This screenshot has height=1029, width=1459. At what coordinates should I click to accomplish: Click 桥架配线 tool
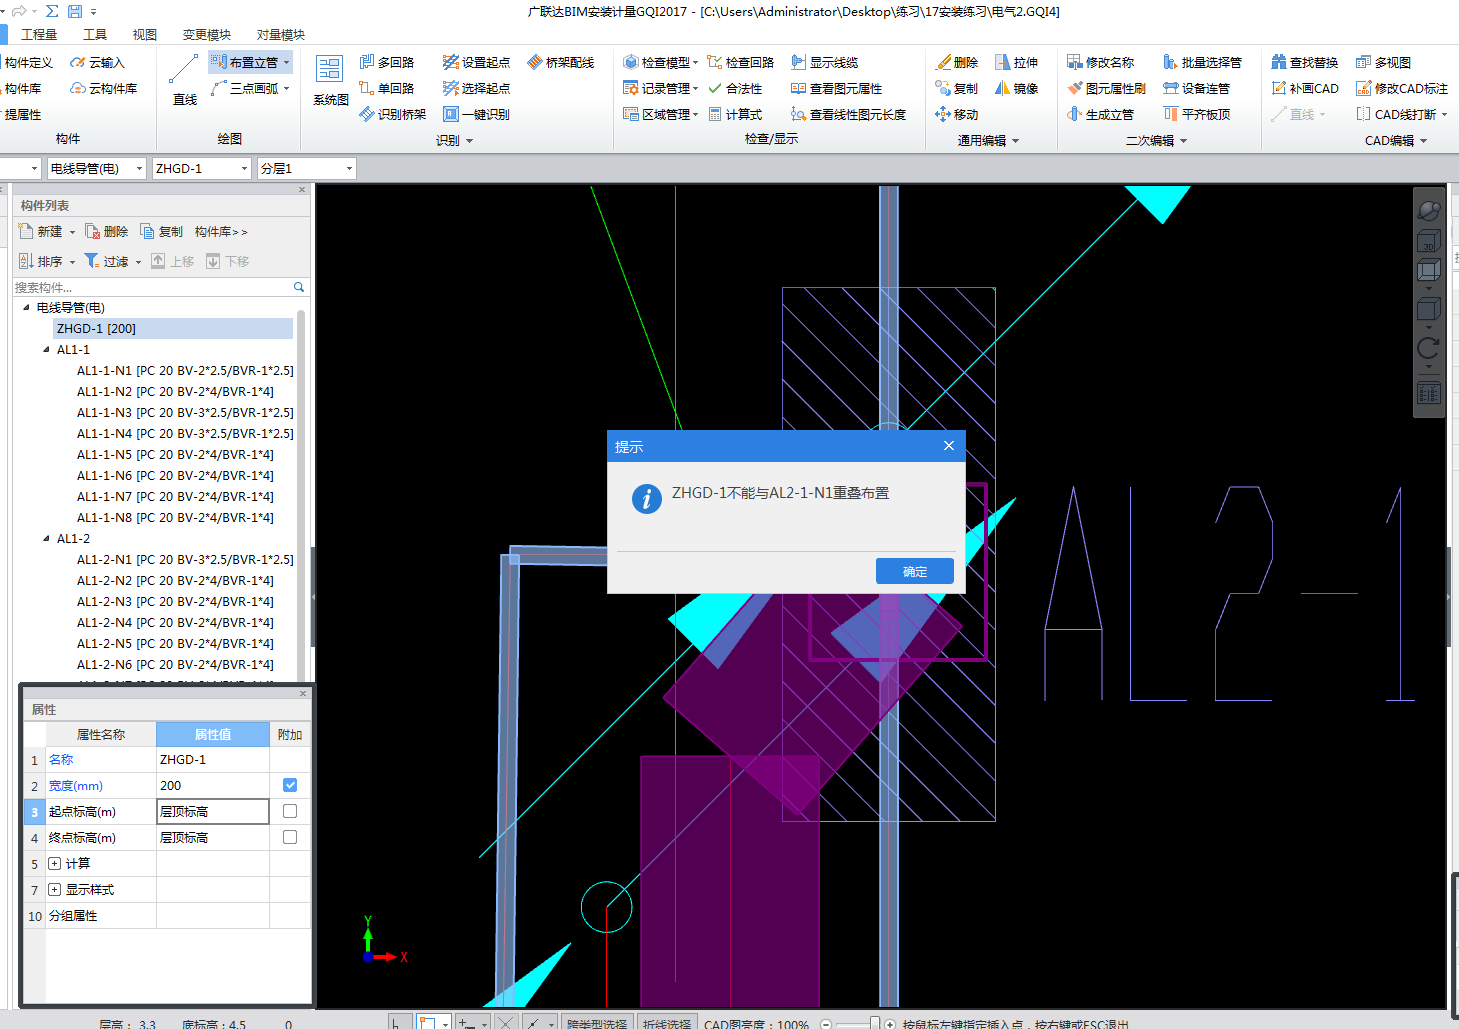[561, 62]
